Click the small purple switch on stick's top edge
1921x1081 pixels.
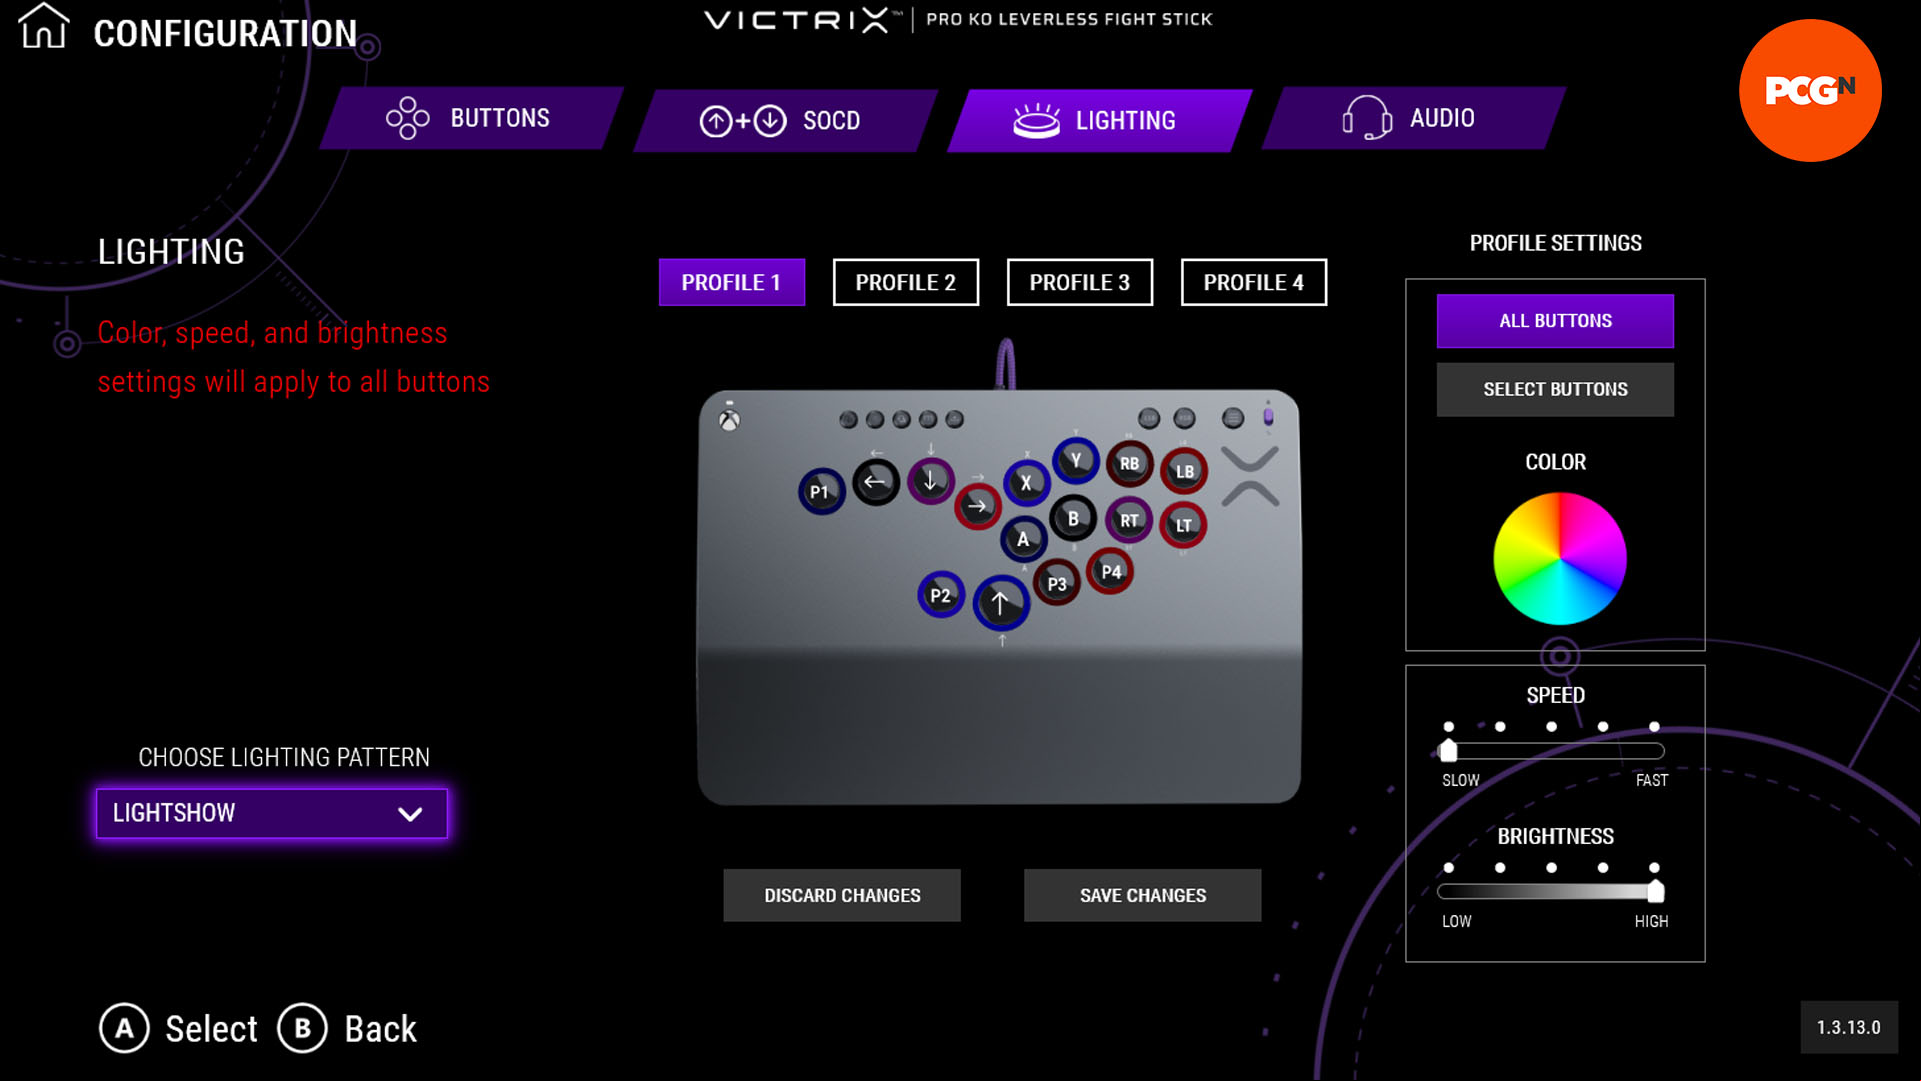coord(1268,417)
